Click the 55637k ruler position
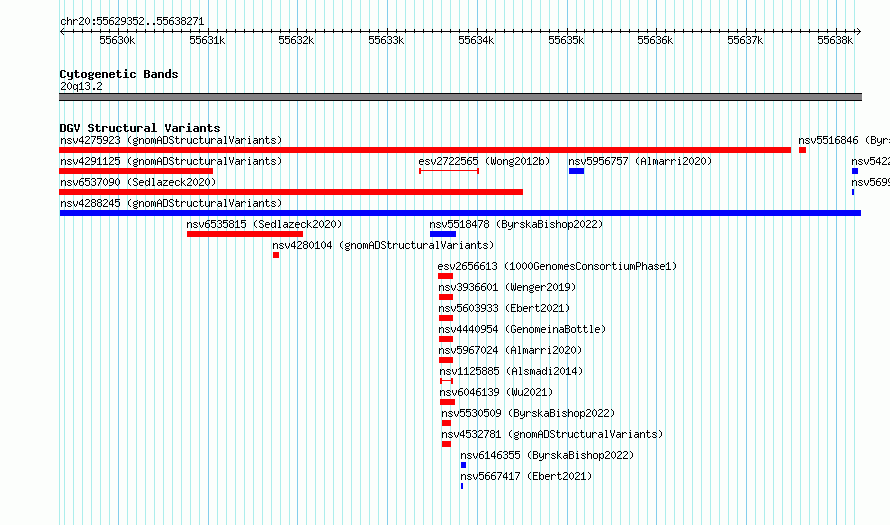Viewport: 890px width, 525px height. click(745, 40)
